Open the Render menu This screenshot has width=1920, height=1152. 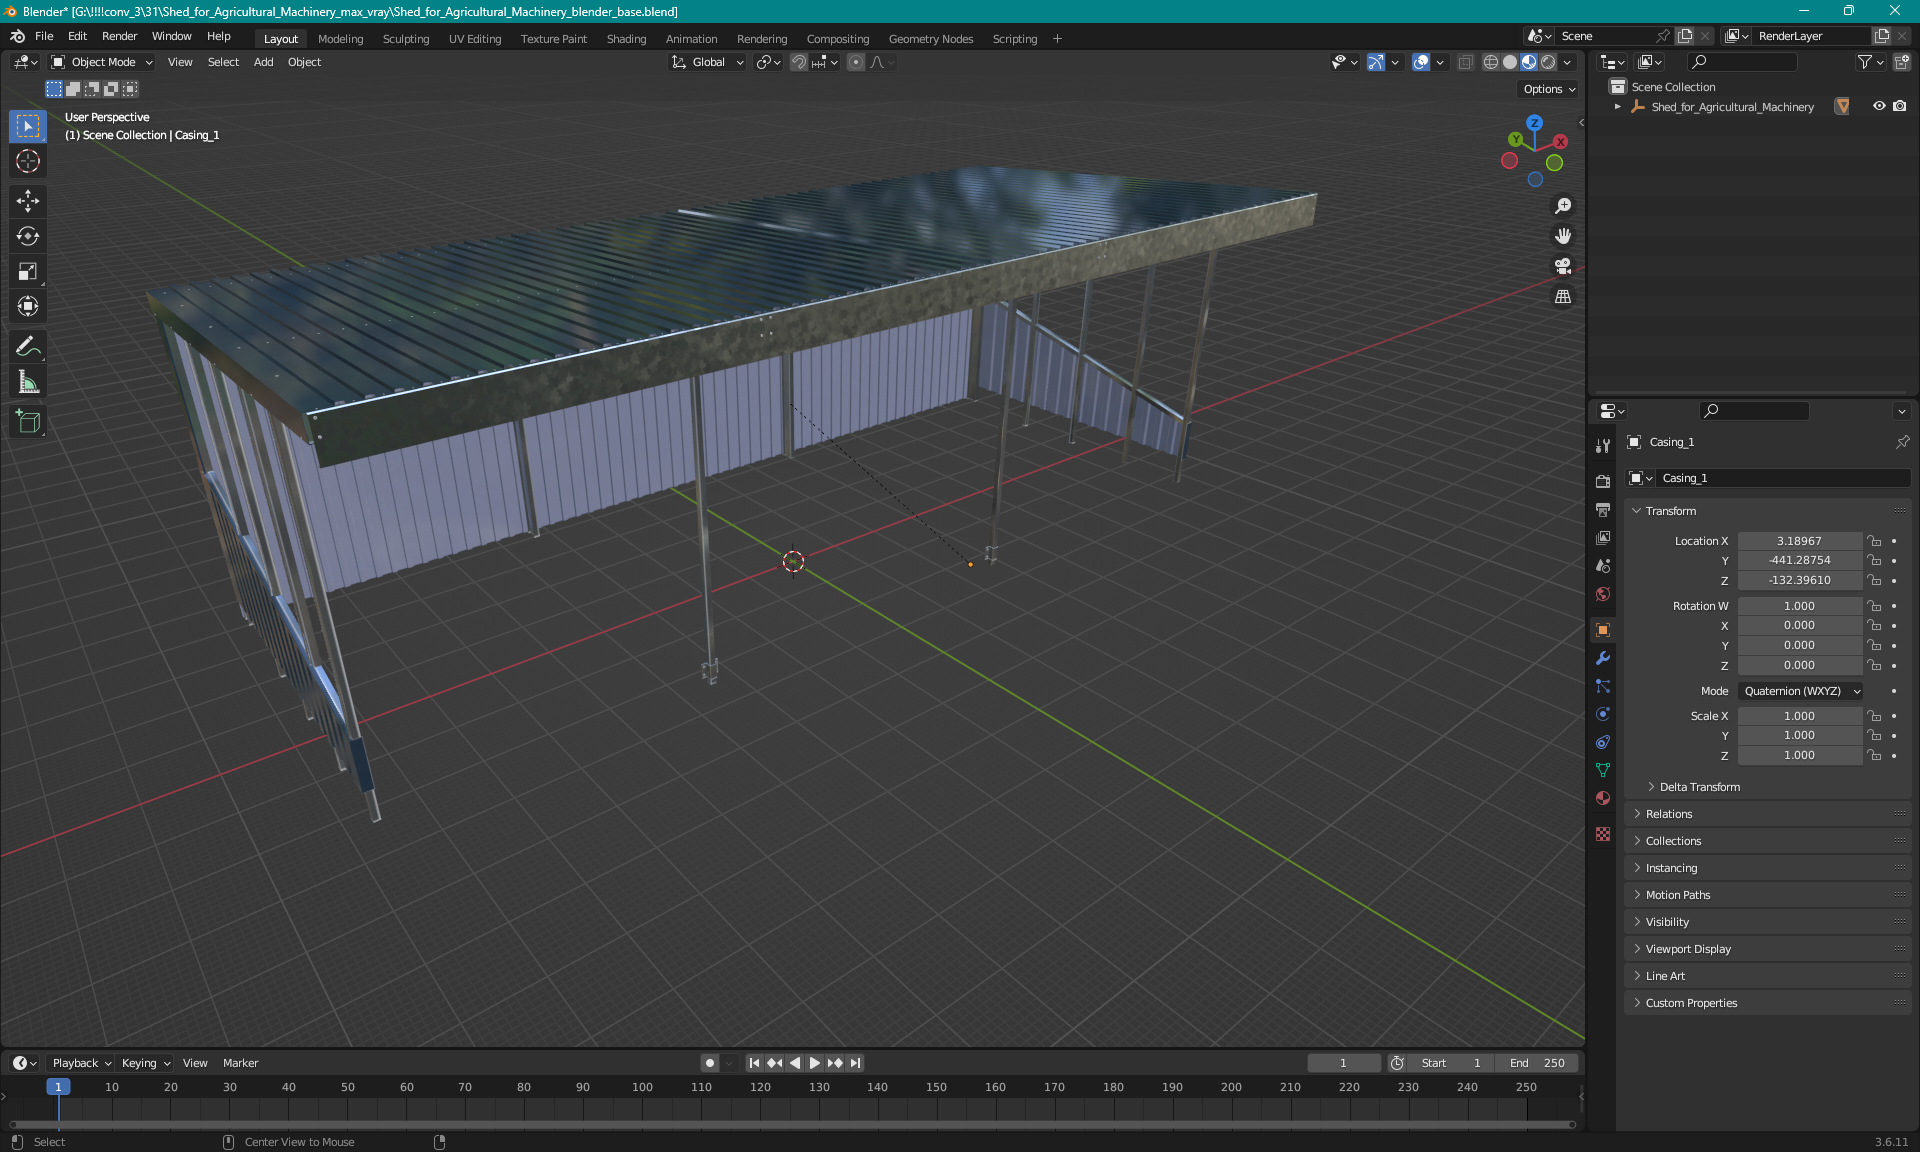(119, 36)
